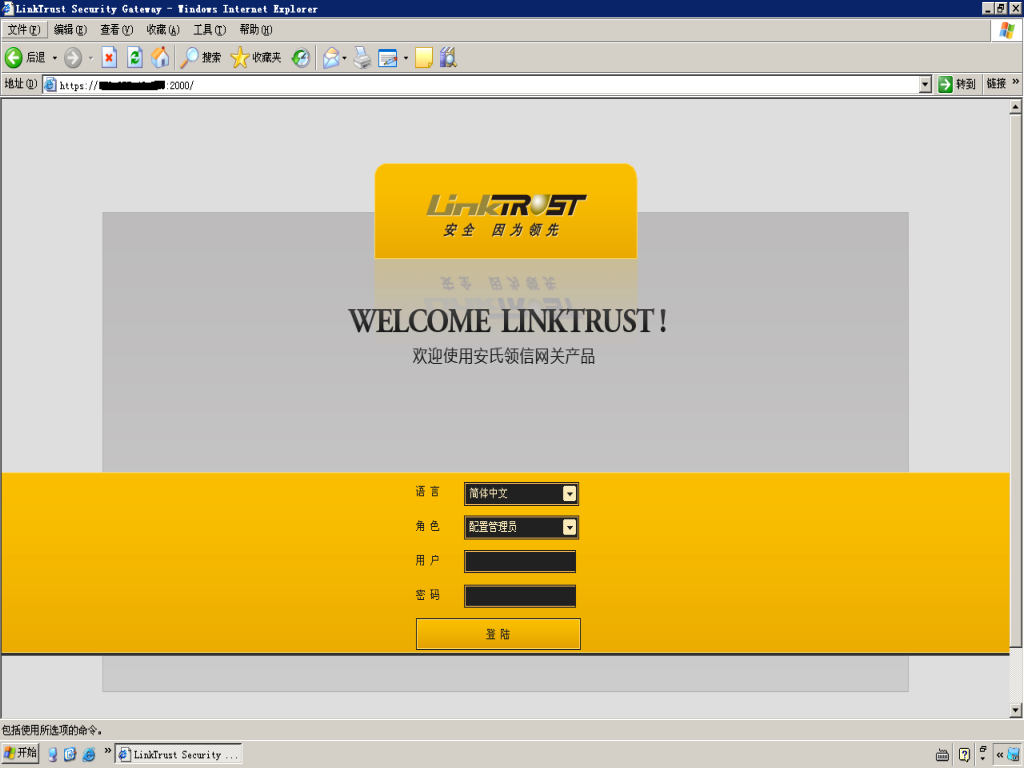
Task: Minimize the Internet Explorer window
Action: [988, 8]
